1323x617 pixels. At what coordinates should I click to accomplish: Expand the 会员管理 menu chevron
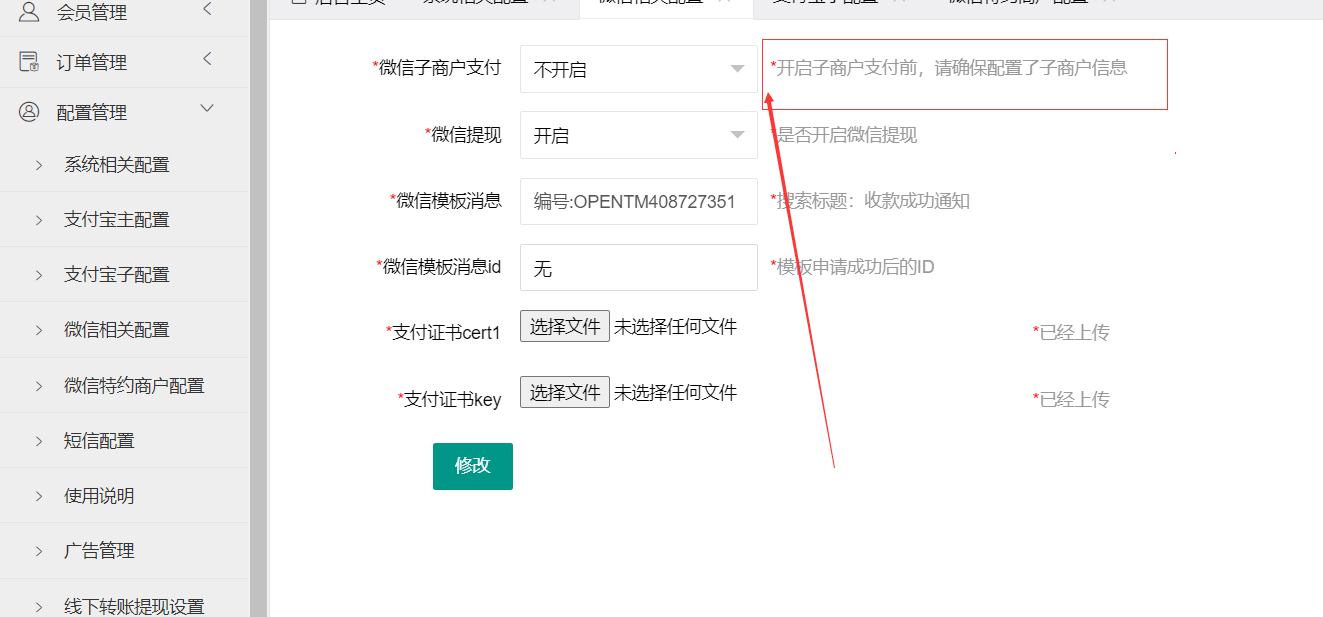click(207, 10)
